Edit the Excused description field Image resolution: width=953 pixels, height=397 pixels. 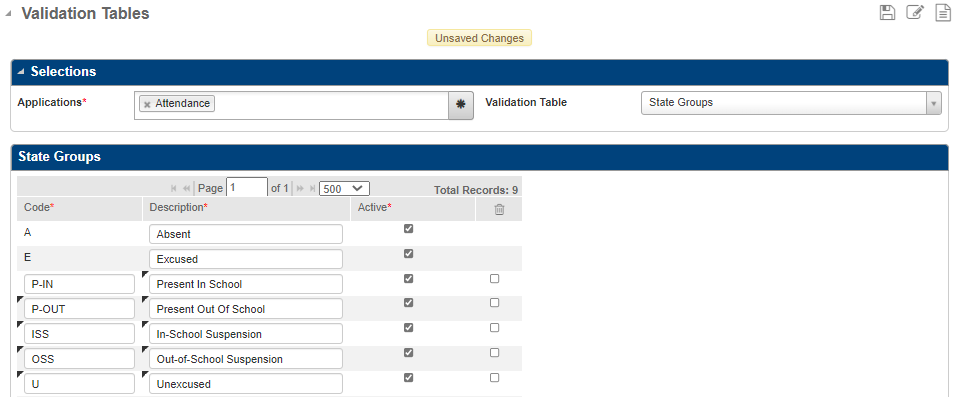246,259
